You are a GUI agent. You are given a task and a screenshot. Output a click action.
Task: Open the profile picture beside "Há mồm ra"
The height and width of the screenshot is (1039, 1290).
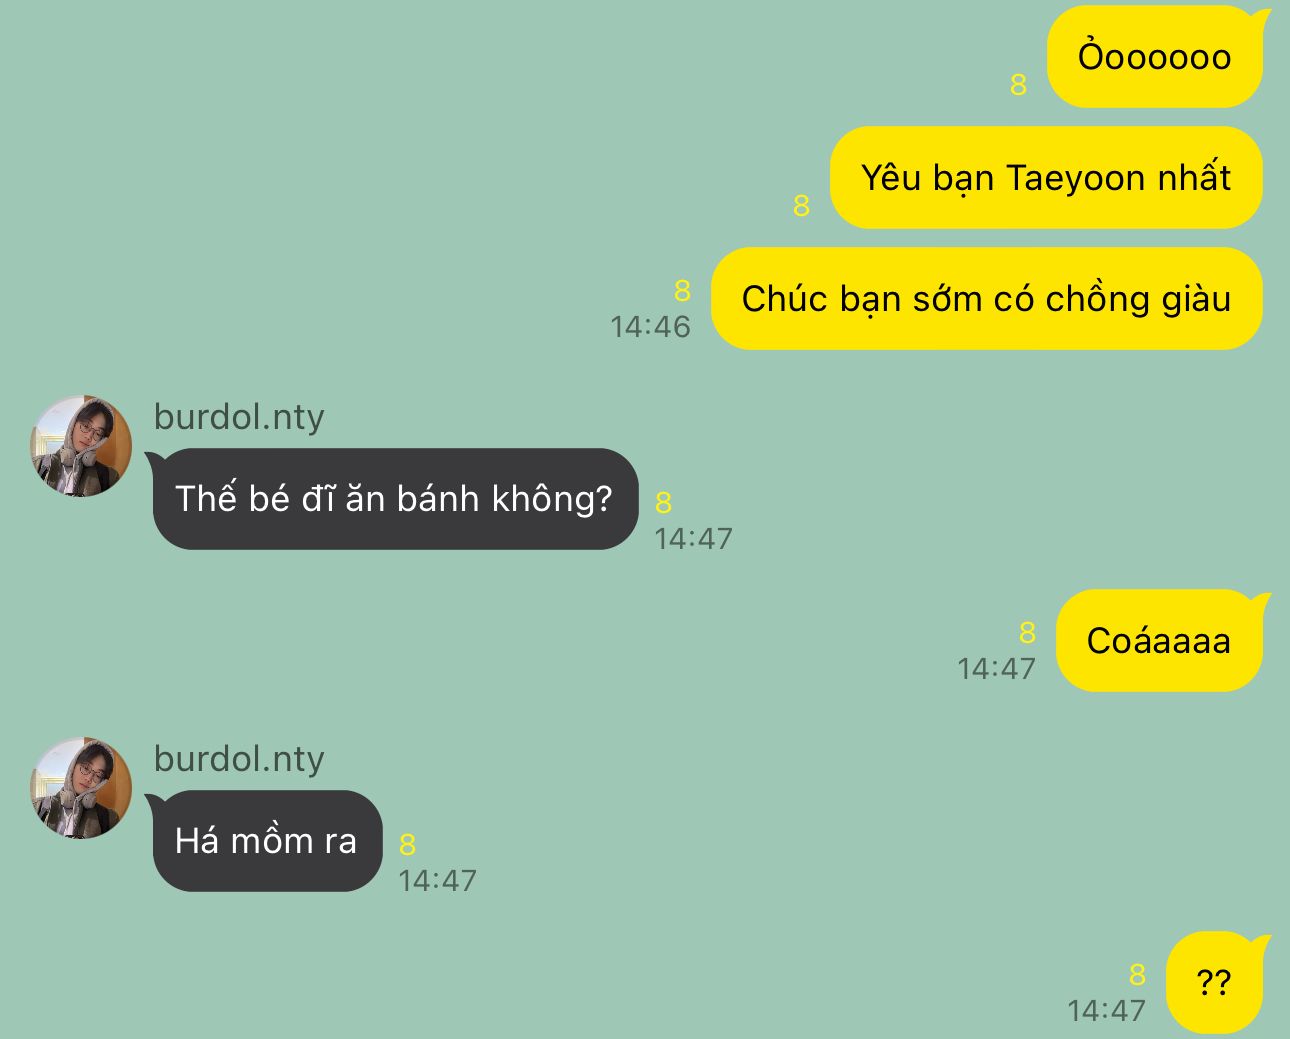pyautogui.click(x=81, y=788)
